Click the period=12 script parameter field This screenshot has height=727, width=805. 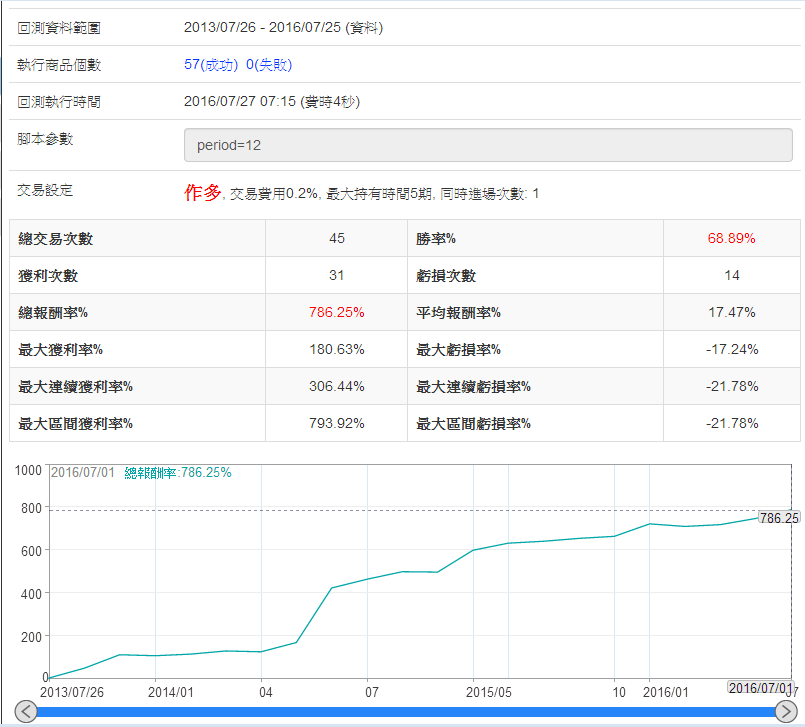(x=488, y=145)
